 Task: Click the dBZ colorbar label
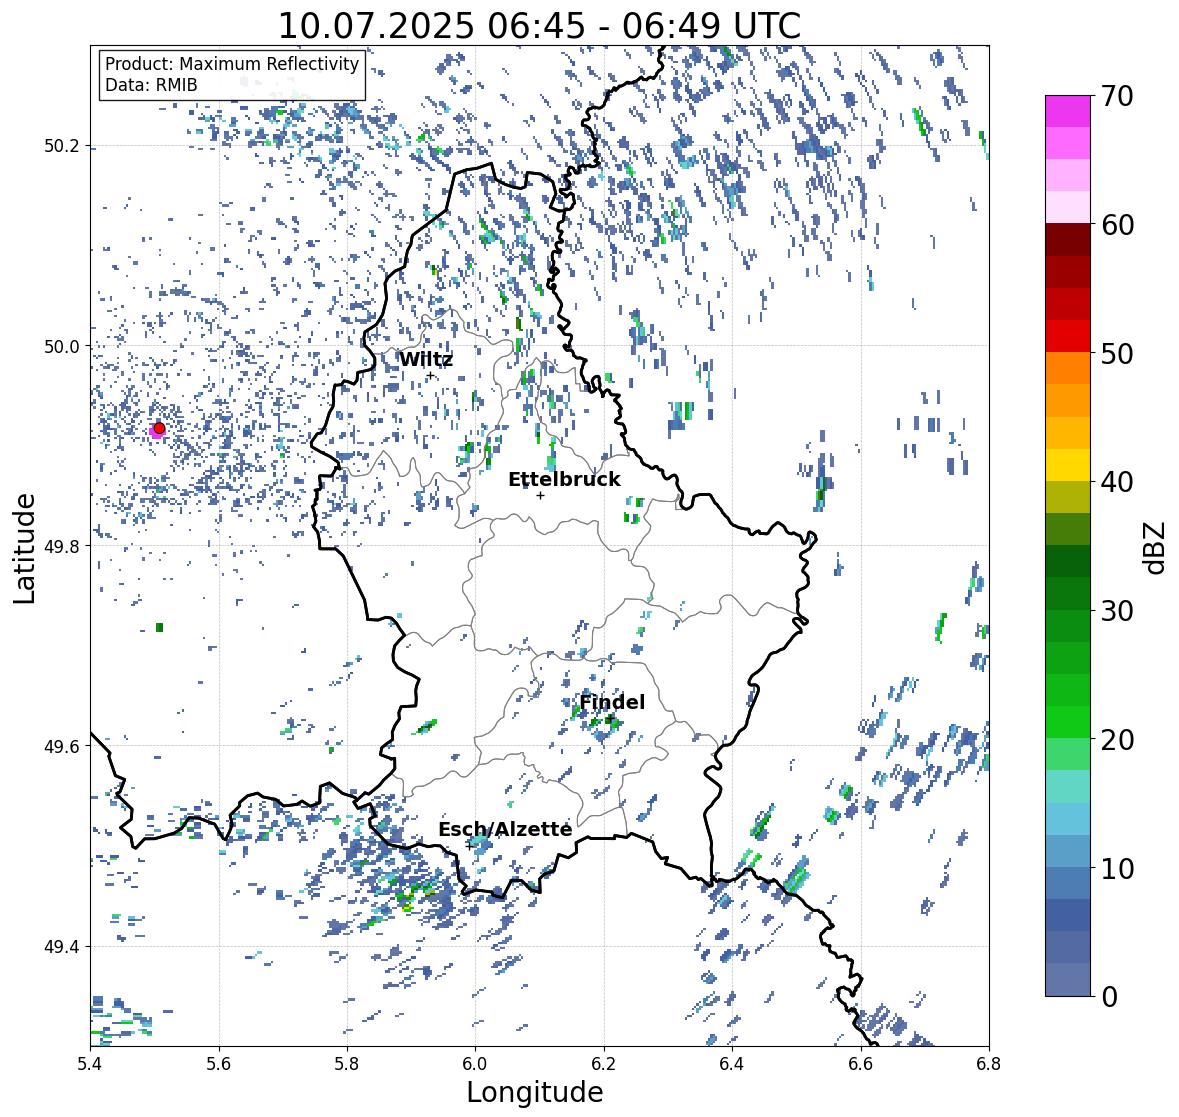1156,548
